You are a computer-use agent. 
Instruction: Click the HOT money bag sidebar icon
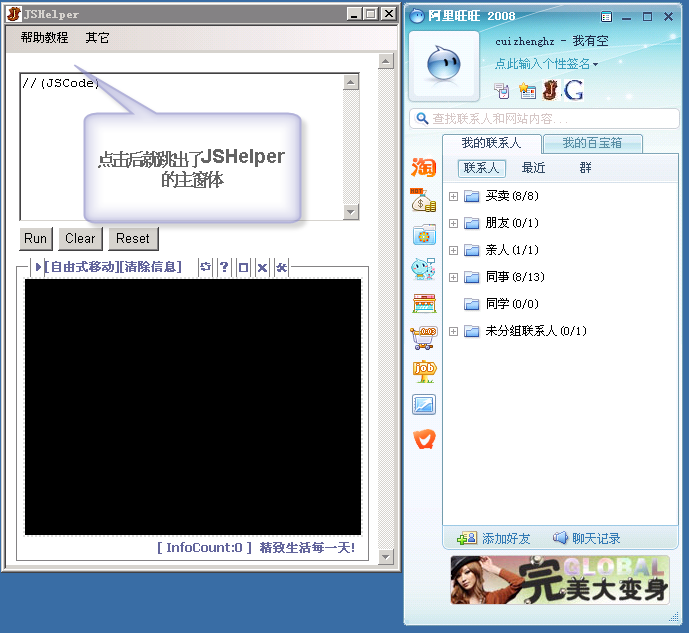tap(424, 200)
